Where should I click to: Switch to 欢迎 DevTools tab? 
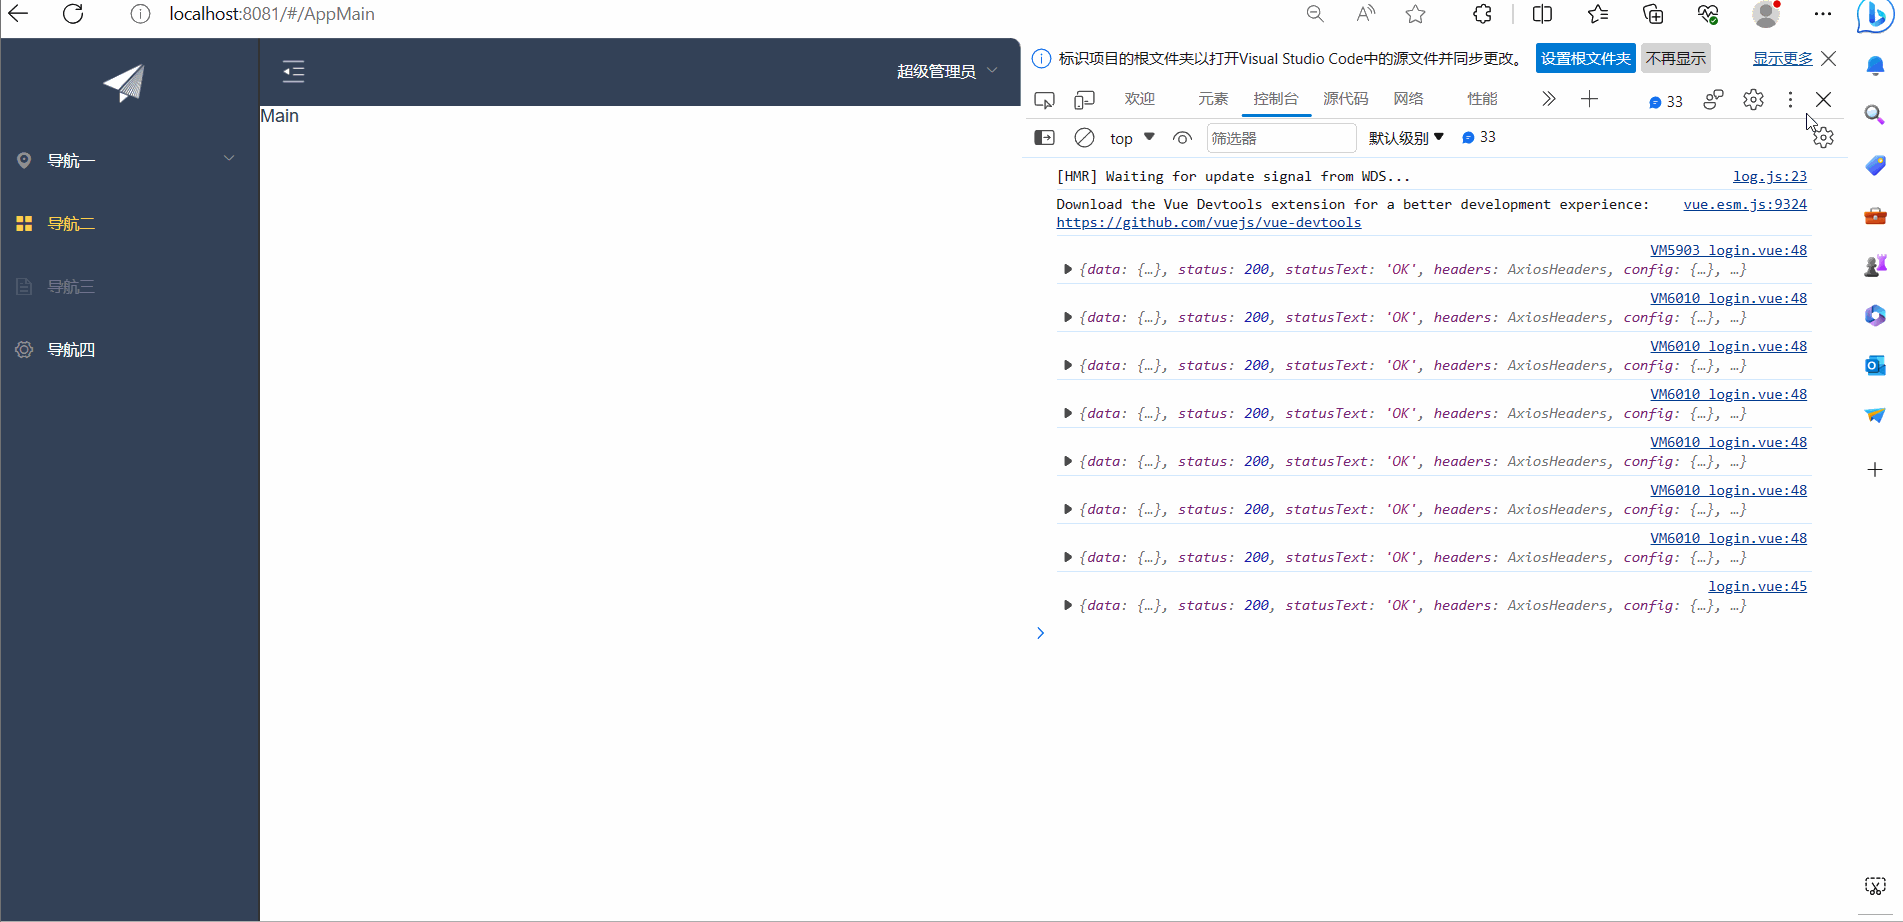click(x=1140, y=99)
